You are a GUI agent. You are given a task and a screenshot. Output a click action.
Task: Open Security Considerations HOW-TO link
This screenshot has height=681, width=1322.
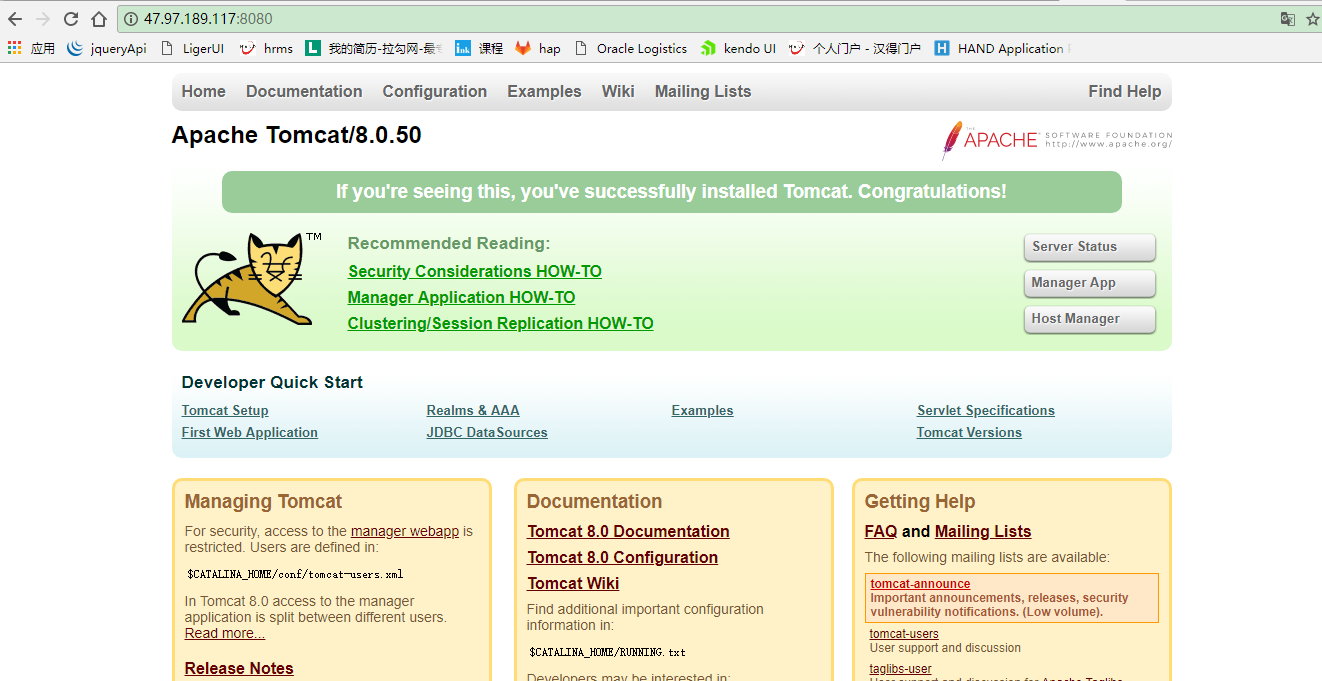(475, 271)
